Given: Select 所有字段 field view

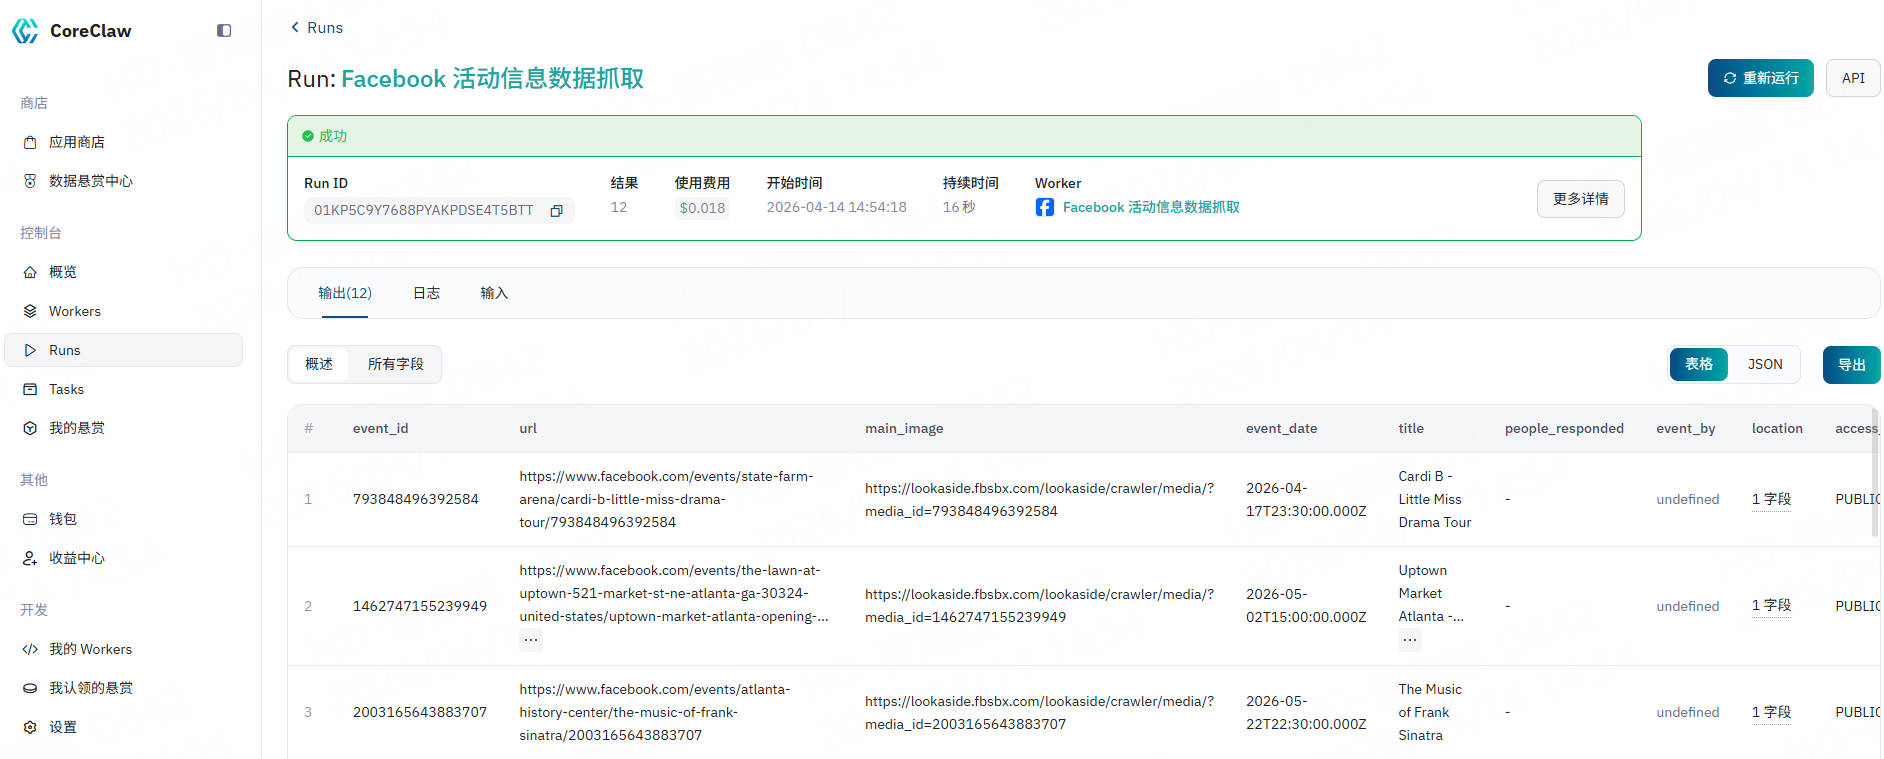Looking at the screenshot, I should pos(395,364).
